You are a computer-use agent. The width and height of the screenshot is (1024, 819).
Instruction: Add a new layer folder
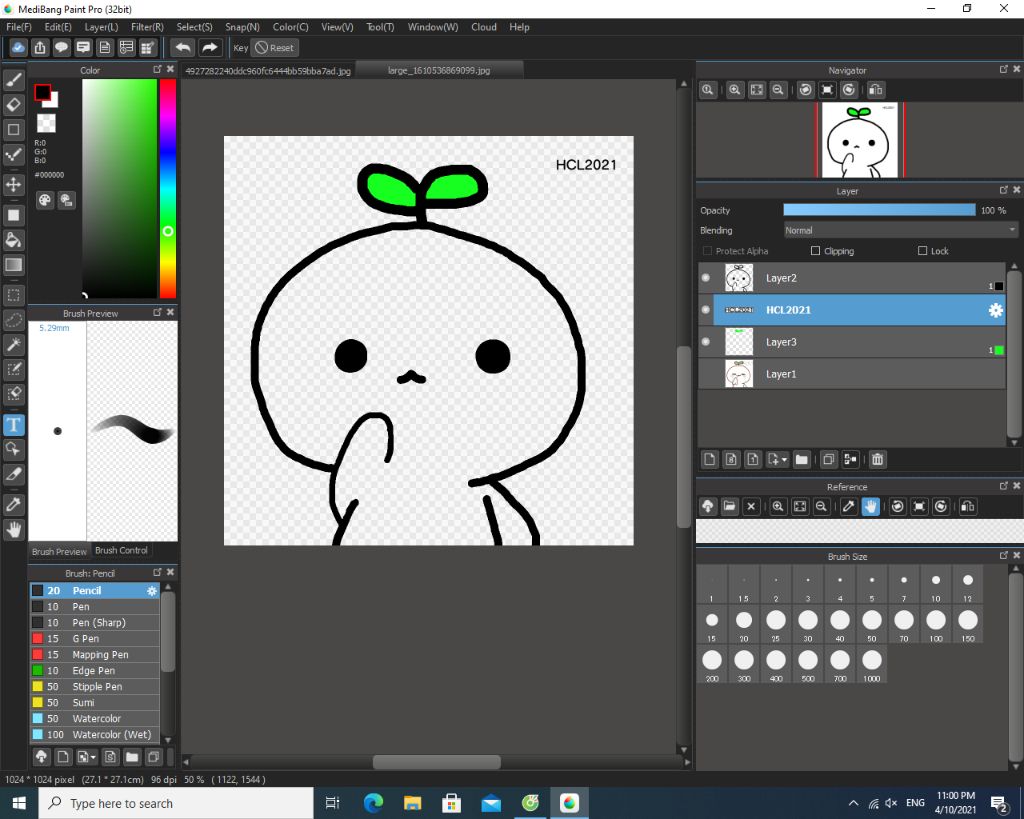802,460
